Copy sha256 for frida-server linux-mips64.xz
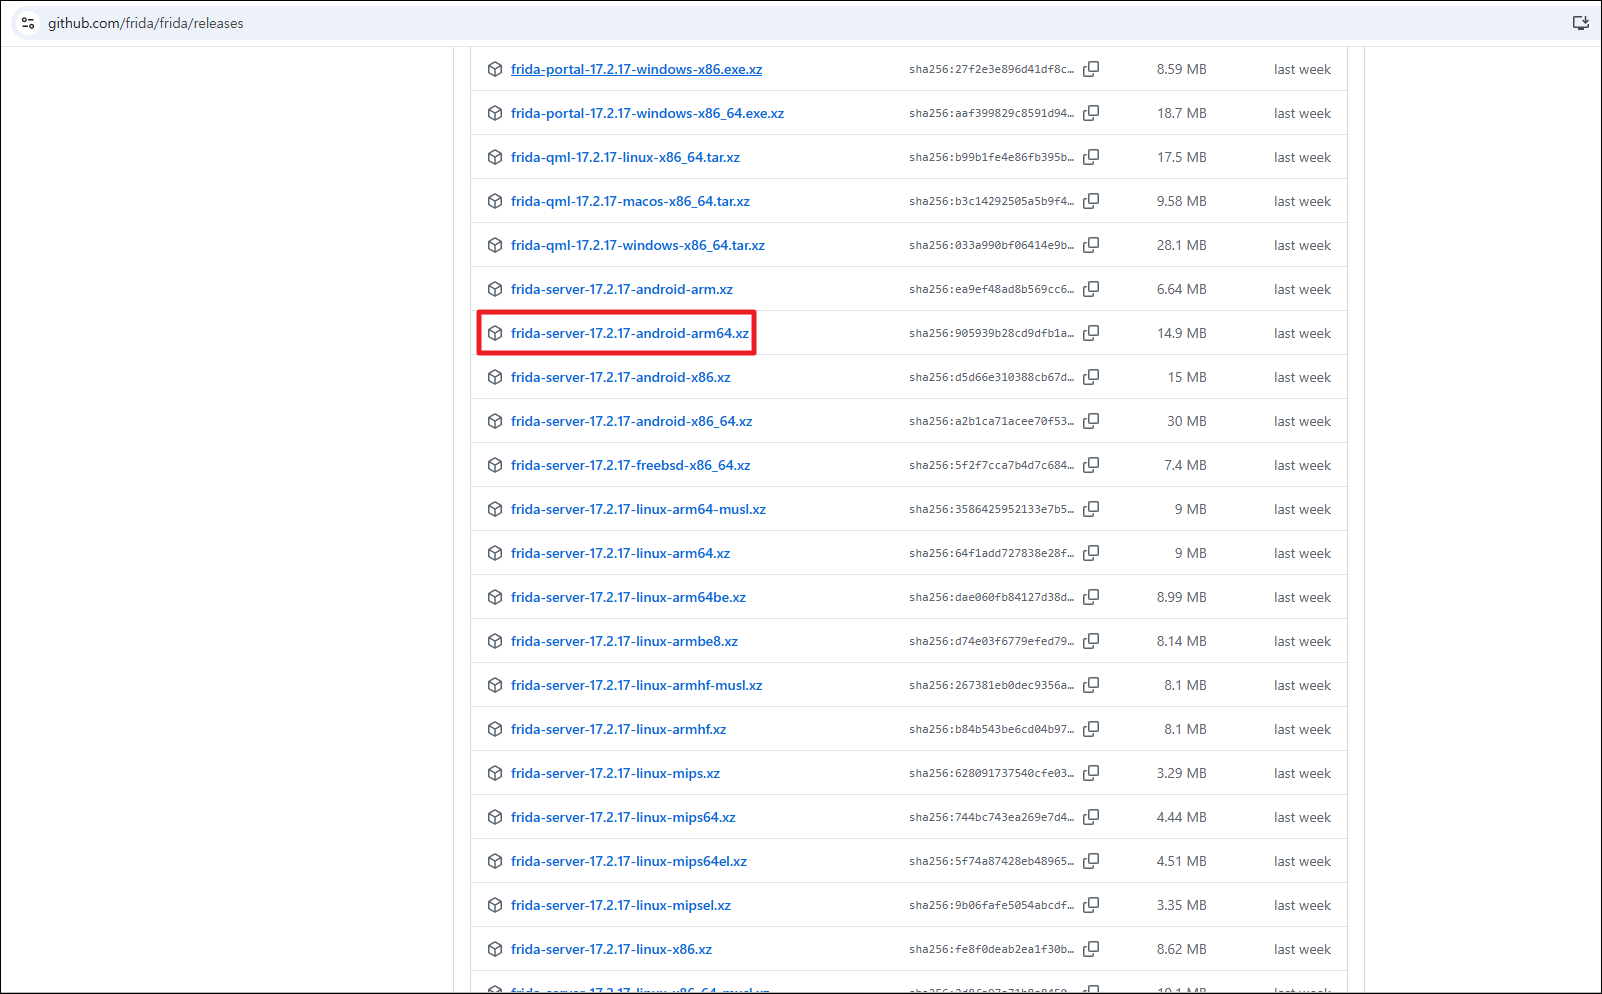The height and width of the screenshot is (994, 1602). pos(1091,817)
